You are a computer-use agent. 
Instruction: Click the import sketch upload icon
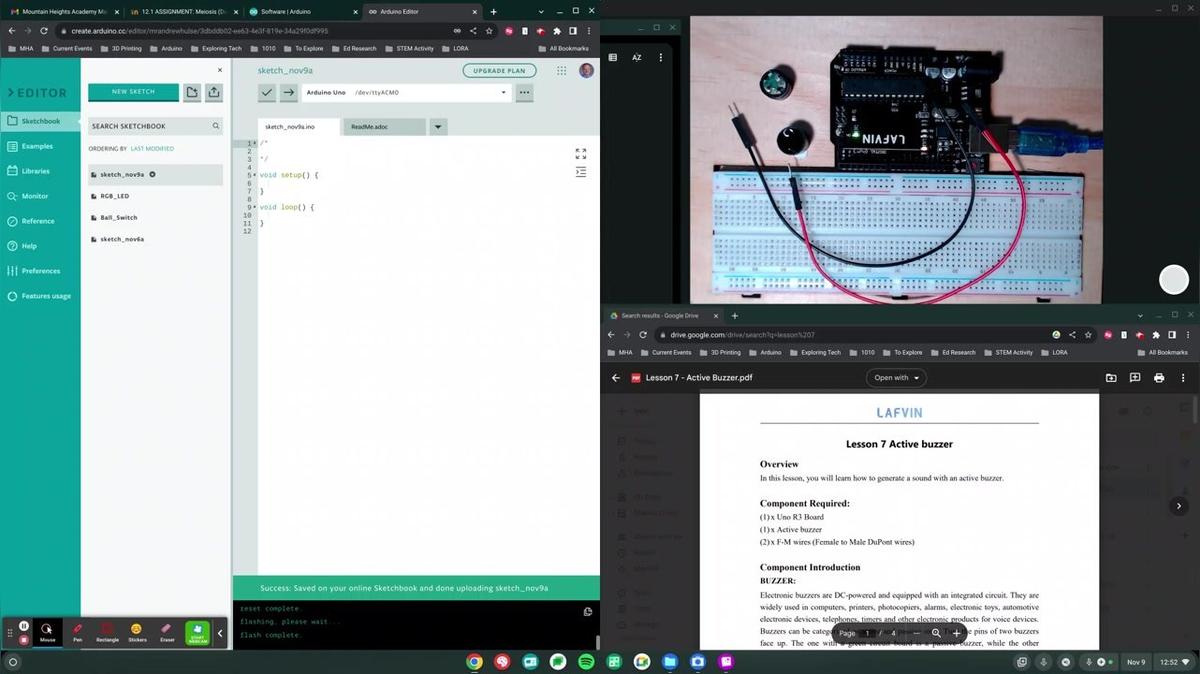(x=214, y=92)
